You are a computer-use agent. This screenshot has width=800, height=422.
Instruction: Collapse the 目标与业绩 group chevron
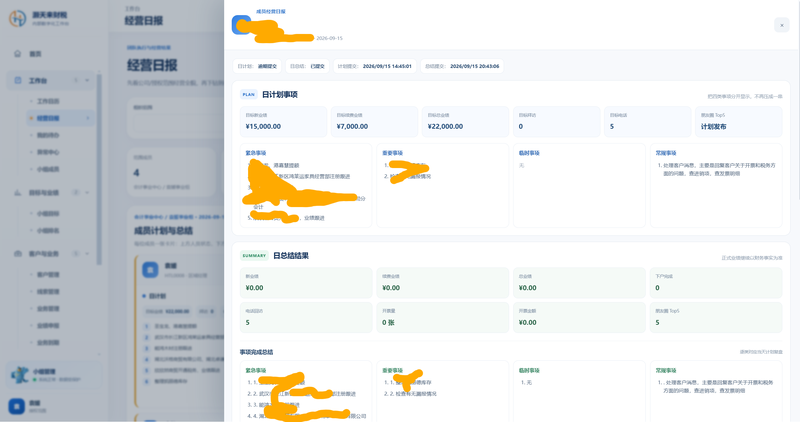87,192
